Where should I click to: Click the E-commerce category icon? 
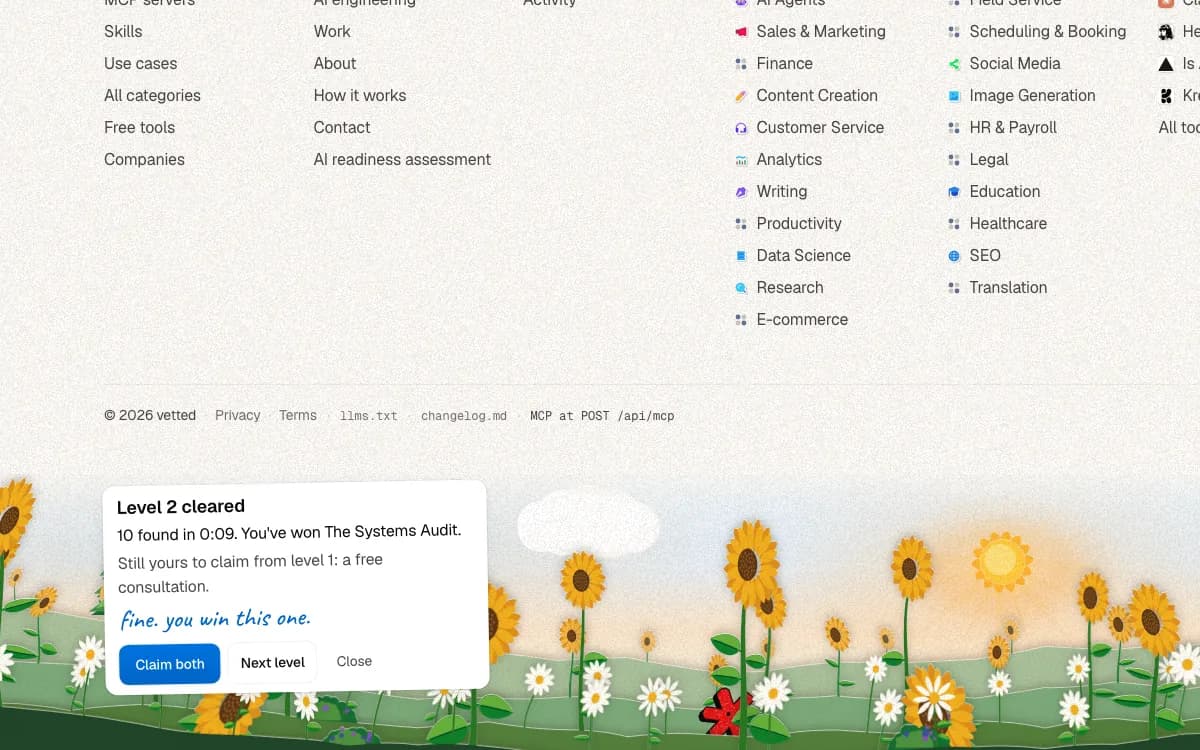(x=741, y=320)
